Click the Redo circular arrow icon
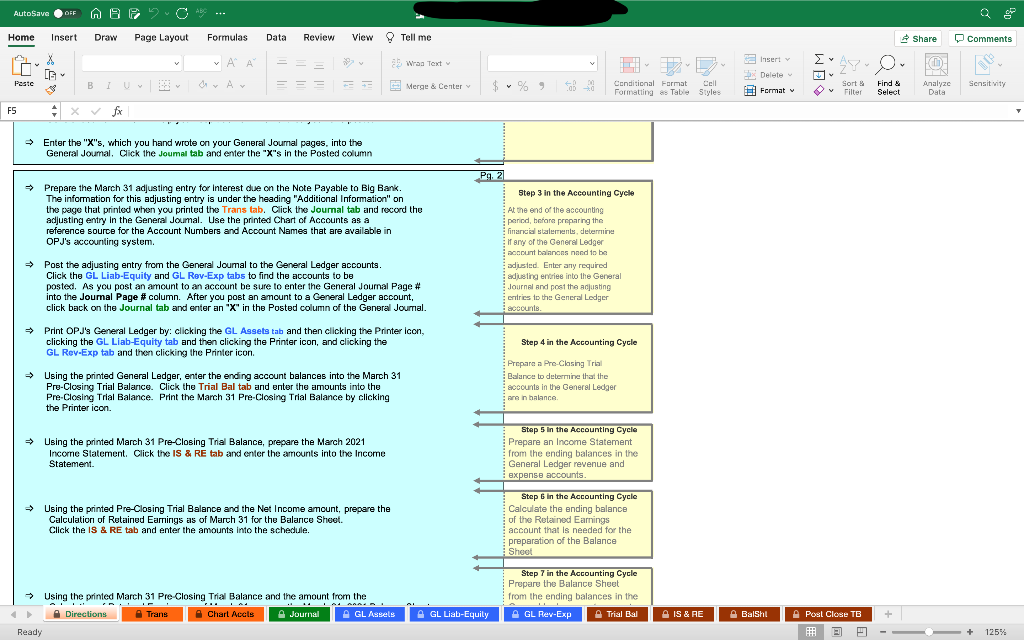Viewport: 1024px width, 640px height. tap(182, 13)
